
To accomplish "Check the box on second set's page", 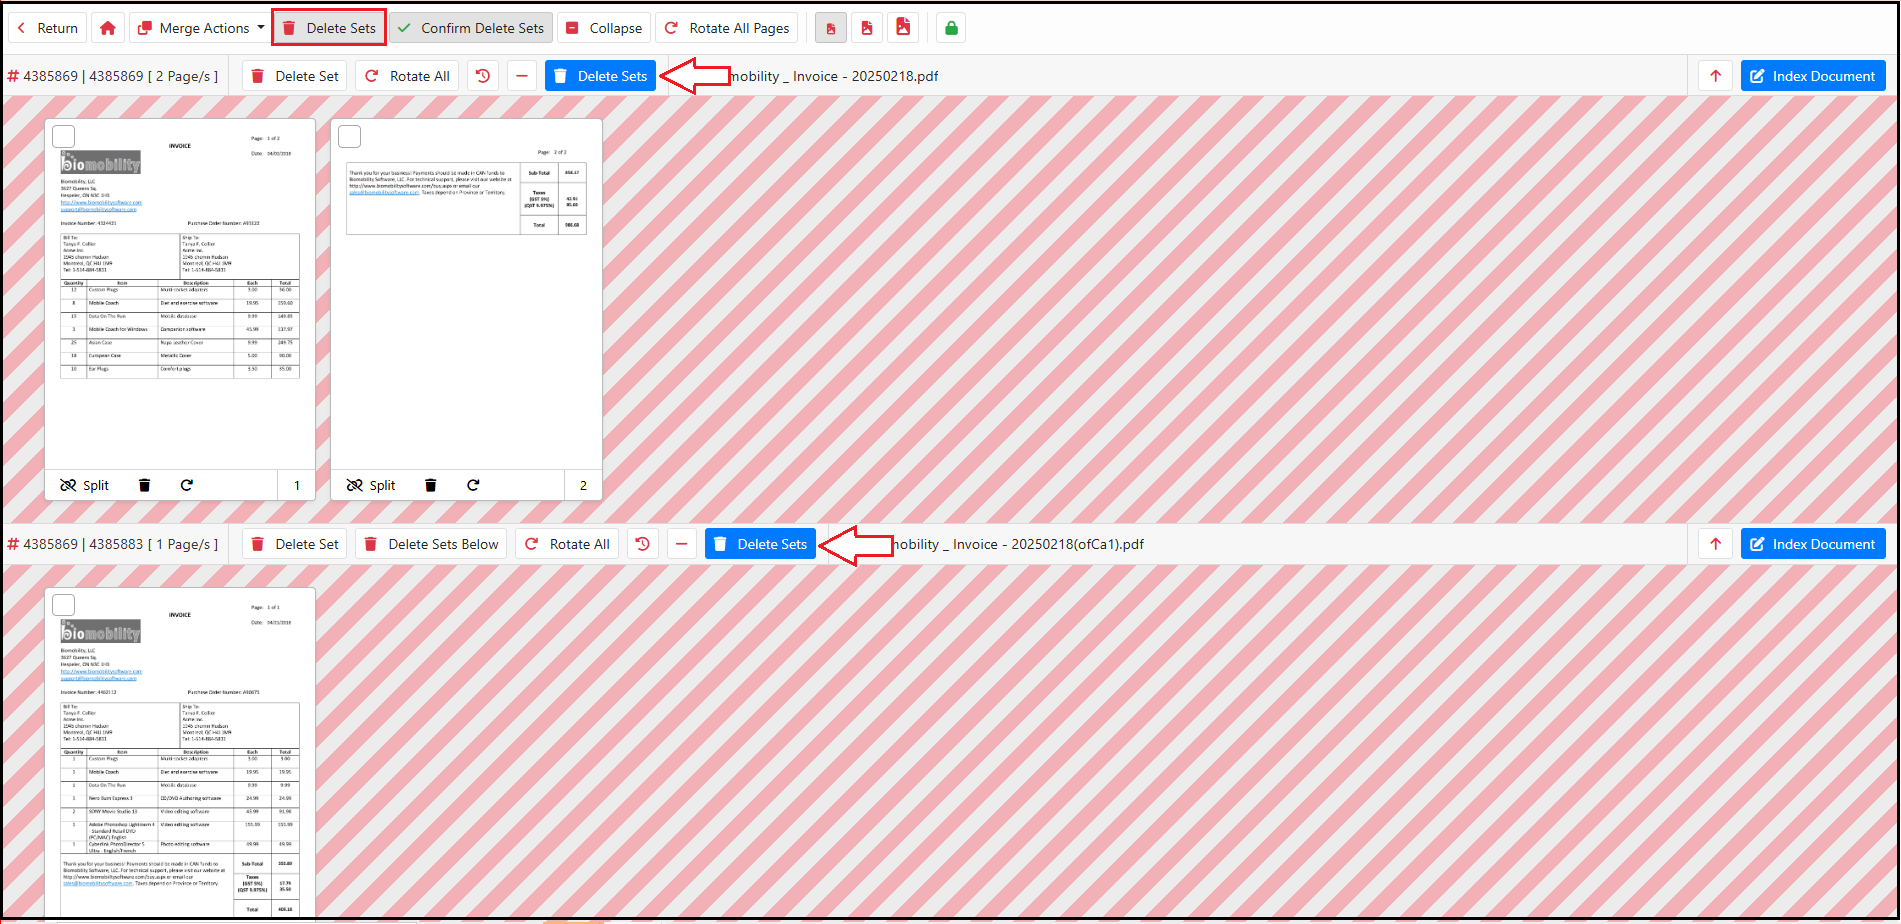I will (64, 605).
